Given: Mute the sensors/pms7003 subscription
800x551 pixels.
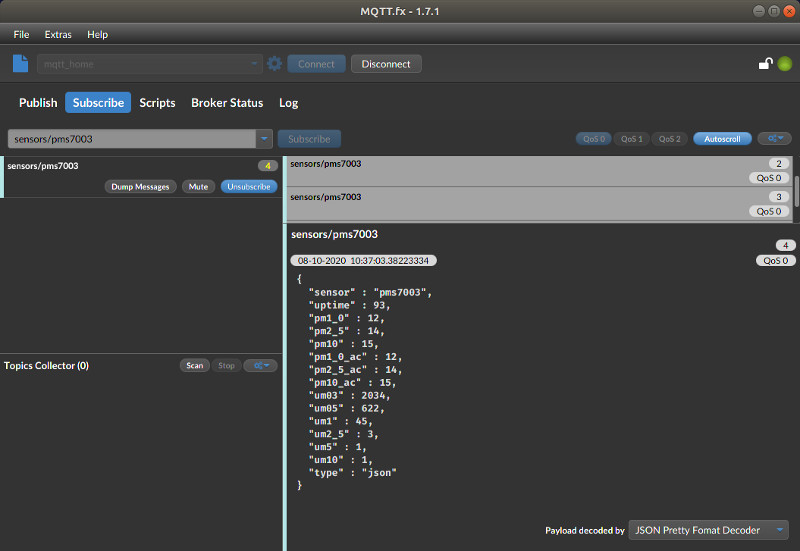Looking at the screenshot, I should pos(198,187).
